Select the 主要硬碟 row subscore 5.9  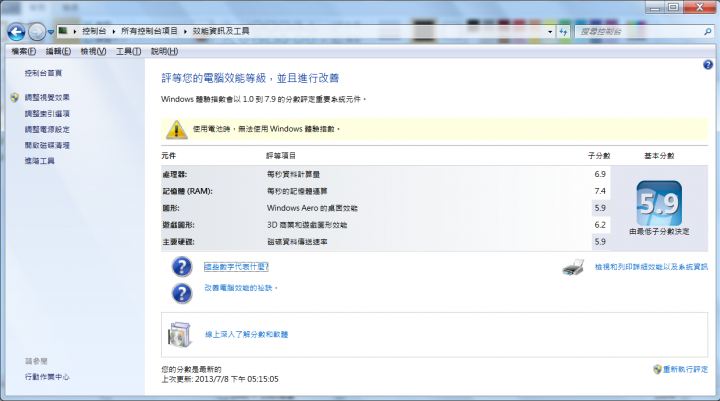tap(600, 242)
